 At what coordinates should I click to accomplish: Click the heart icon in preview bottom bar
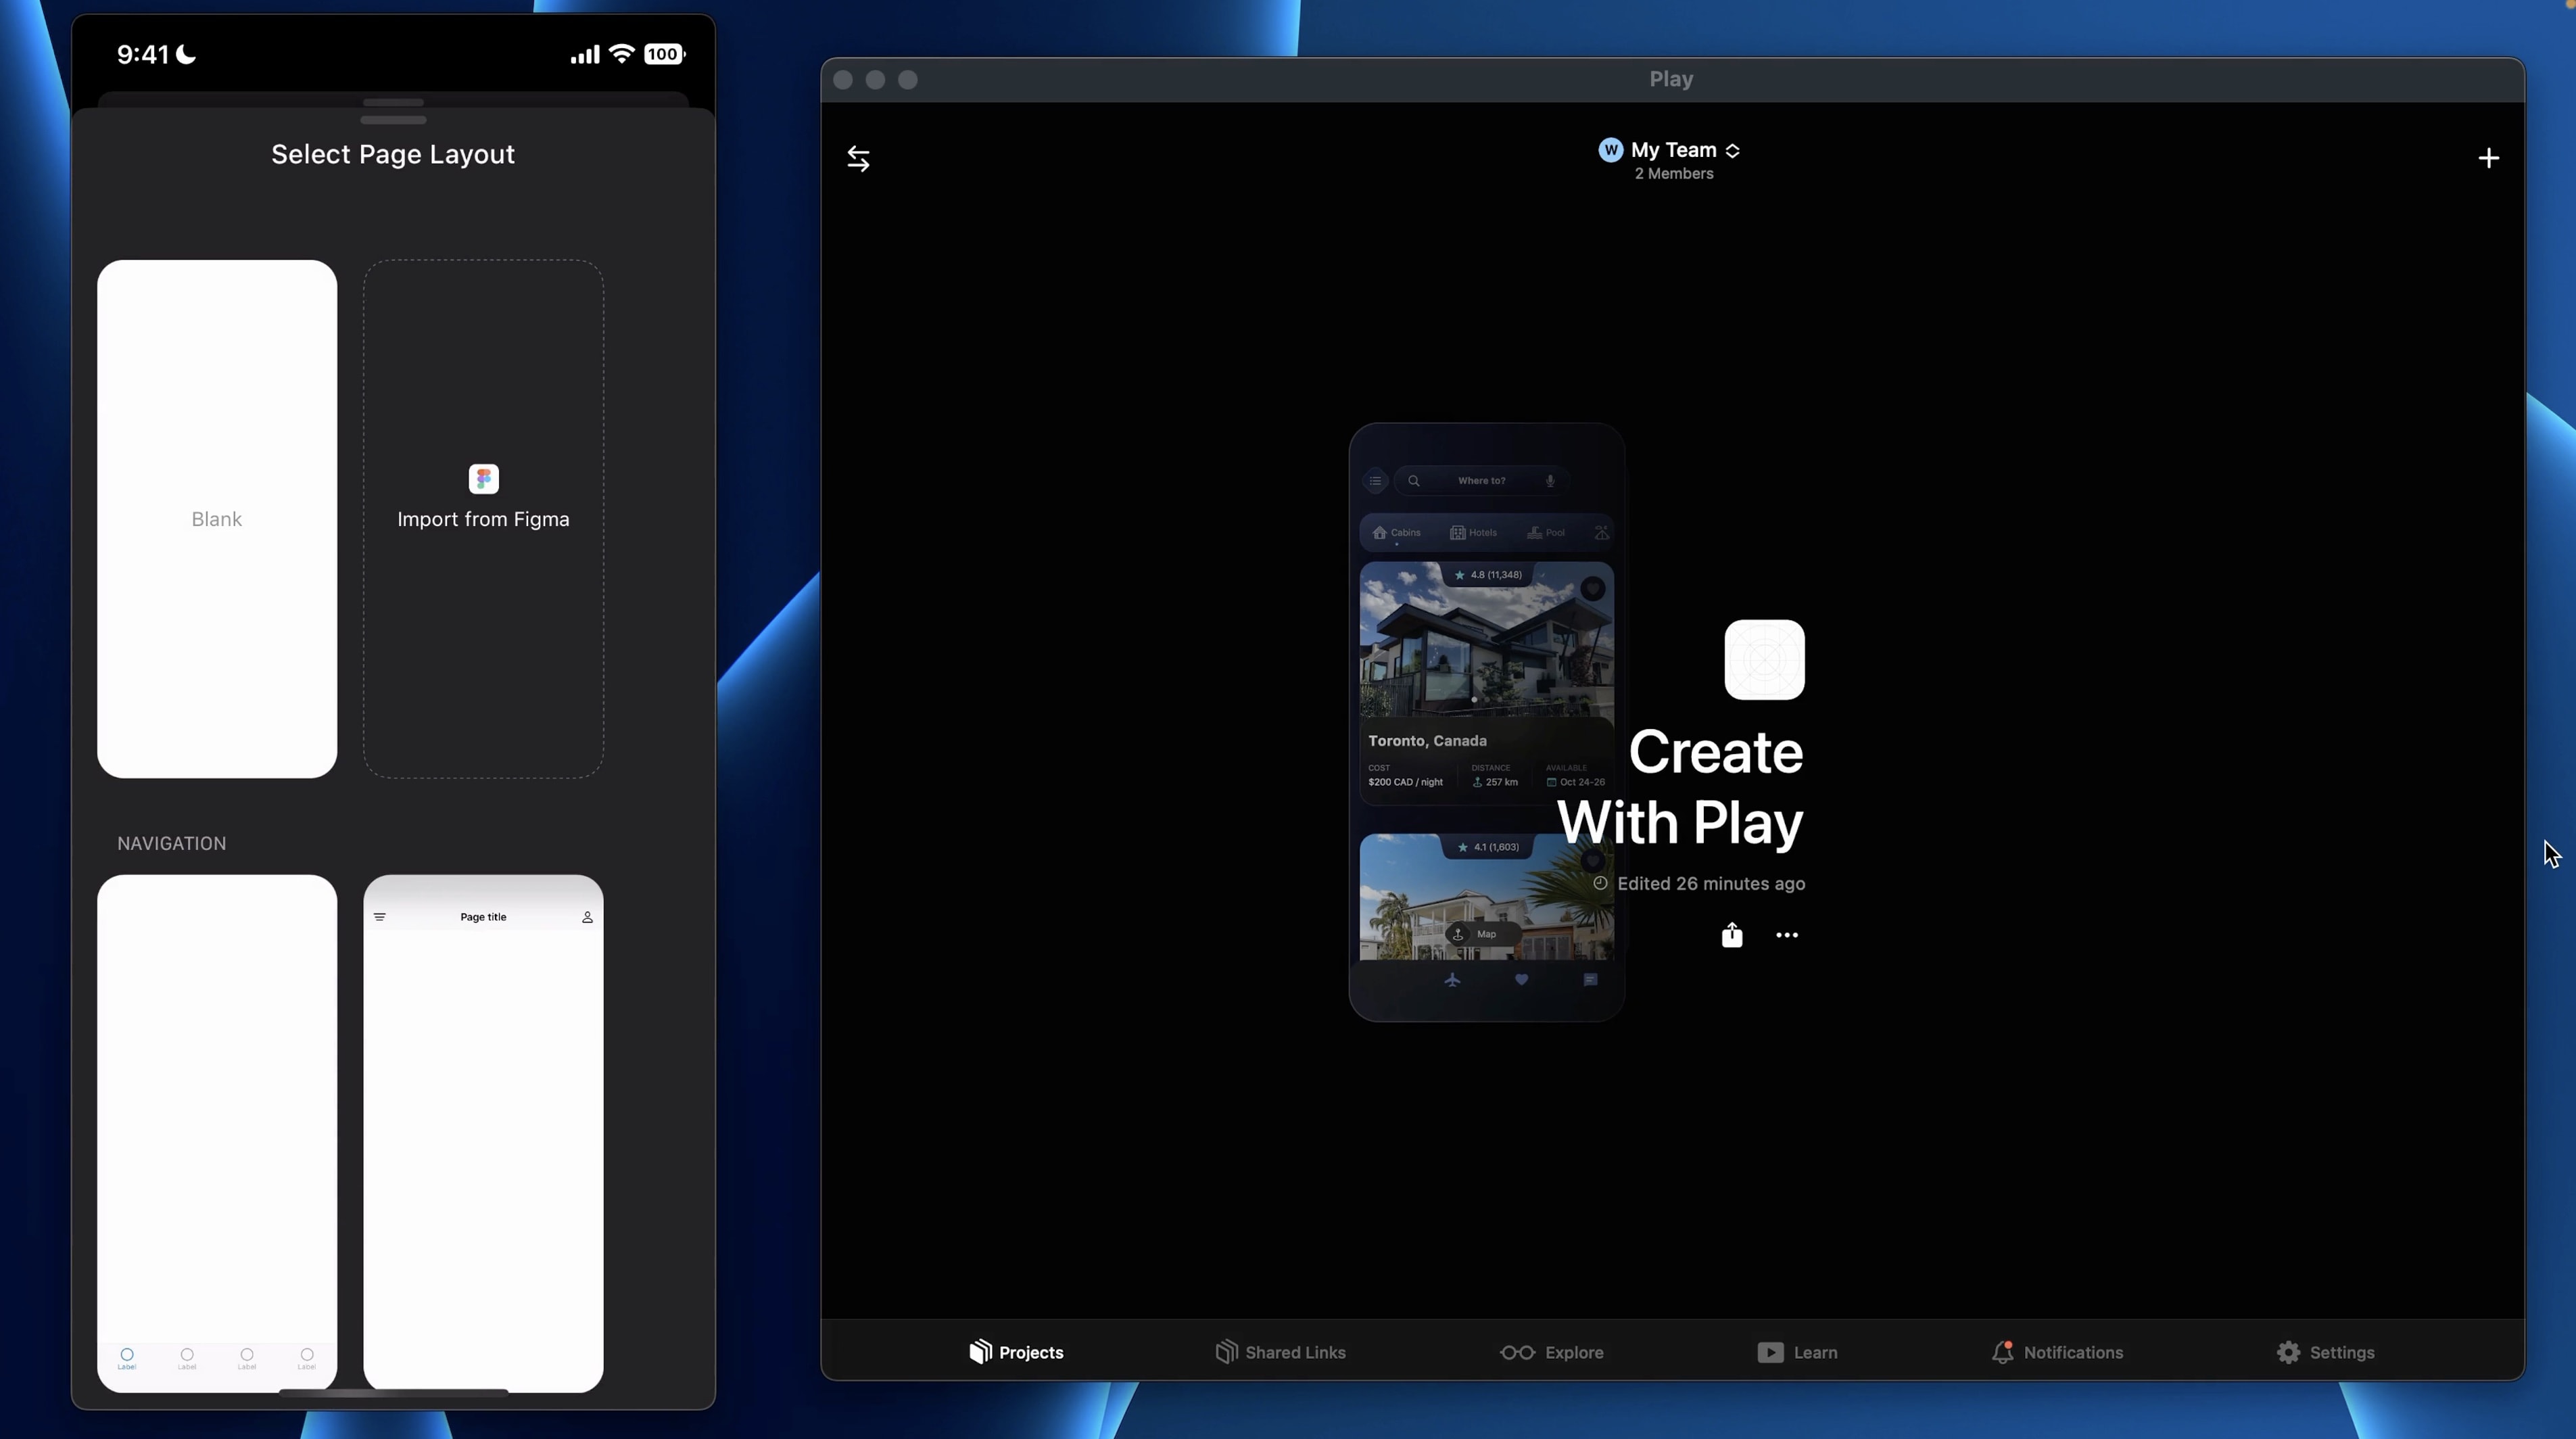[x=1521, y=979]
